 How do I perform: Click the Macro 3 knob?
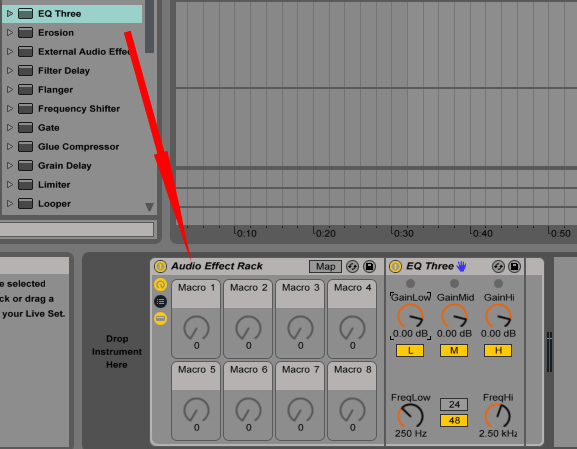[301, 328]
